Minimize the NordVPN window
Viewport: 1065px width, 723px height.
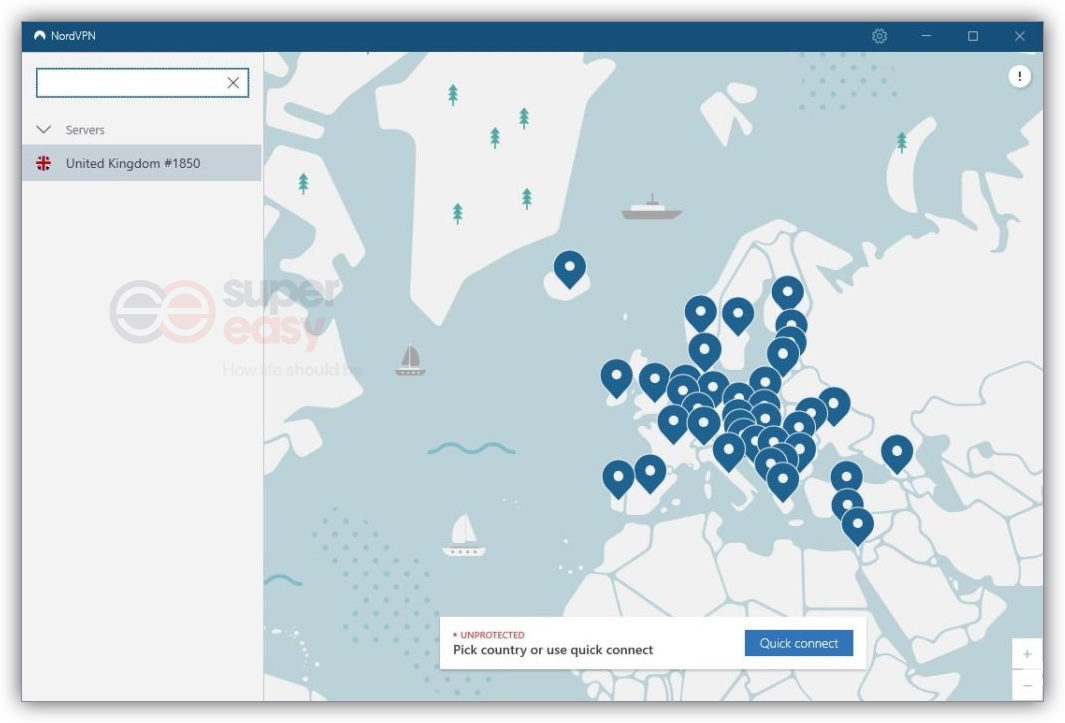[926, 36]
